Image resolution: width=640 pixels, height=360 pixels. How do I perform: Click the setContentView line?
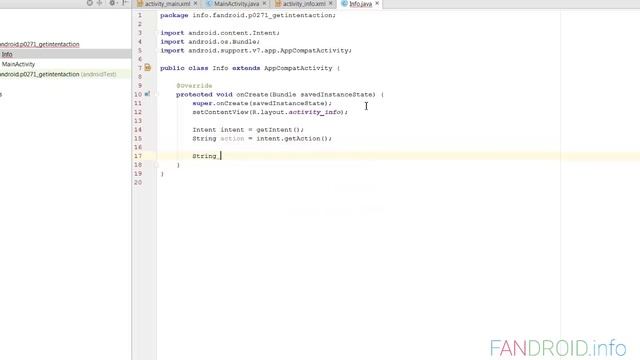pyautogui.click(x=270, y=112)
